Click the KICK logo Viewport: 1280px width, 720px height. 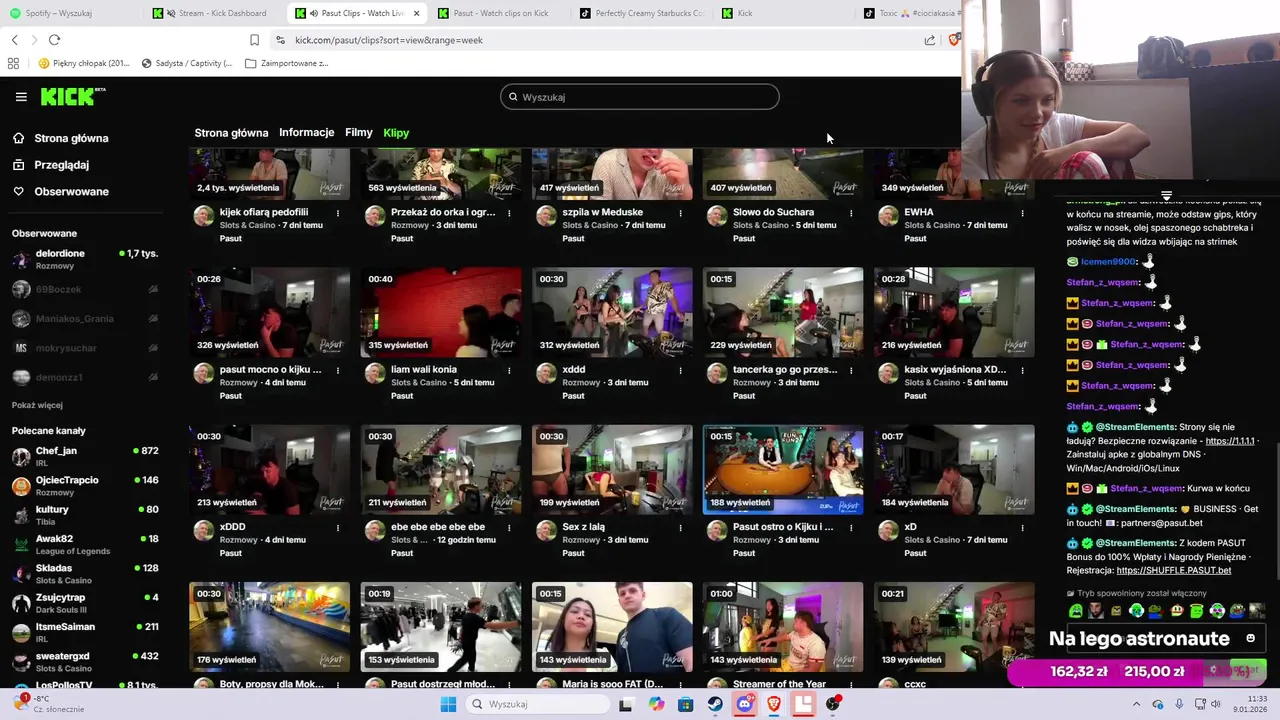pos(73,96)
